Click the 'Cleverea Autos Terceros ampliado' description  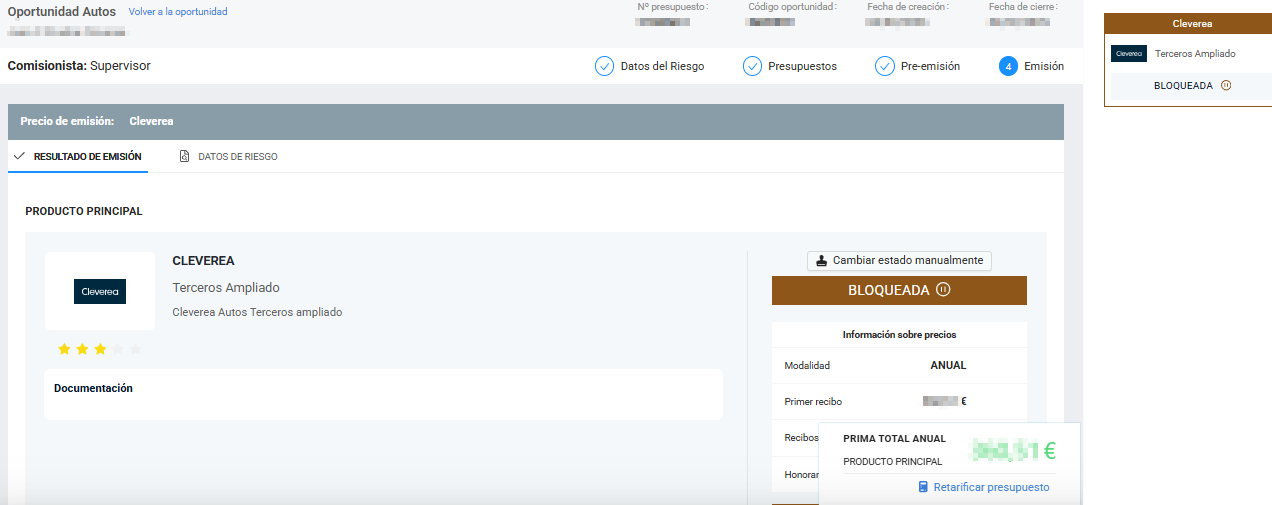(257, 312)
